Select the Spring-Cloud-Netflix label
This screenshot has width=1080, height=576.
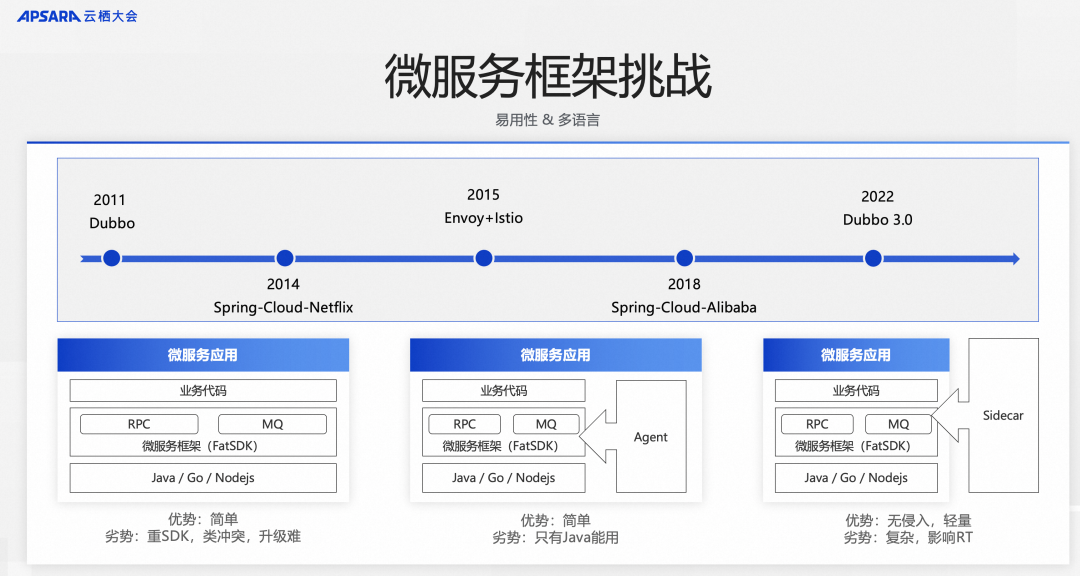[x=283, y=307]
